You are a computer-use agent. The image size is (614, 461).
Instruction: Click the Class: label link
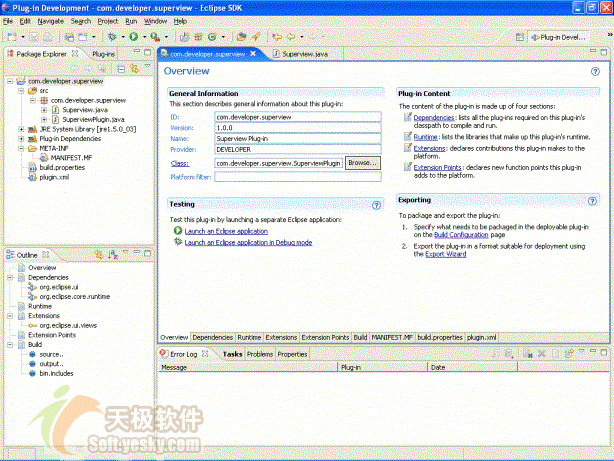coord(180,163)
